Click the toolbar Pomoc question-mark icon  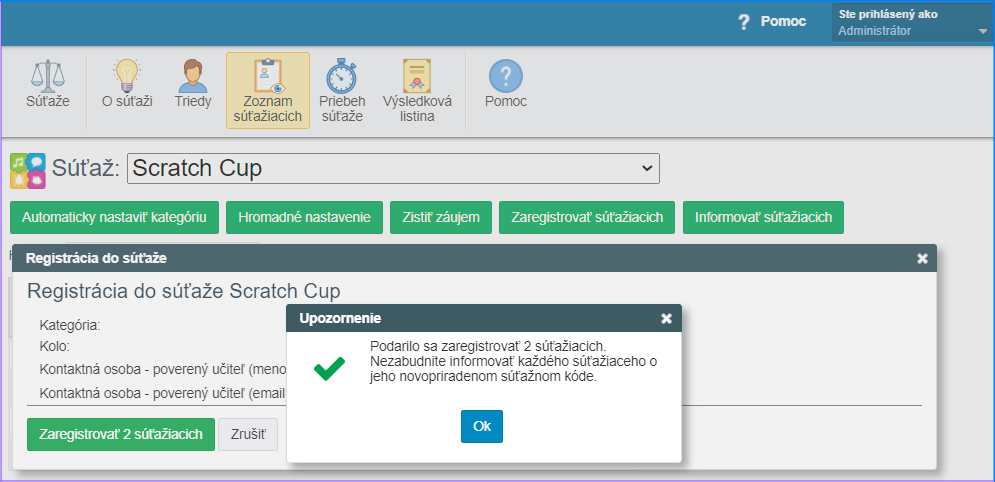click(x=506, y=76)
